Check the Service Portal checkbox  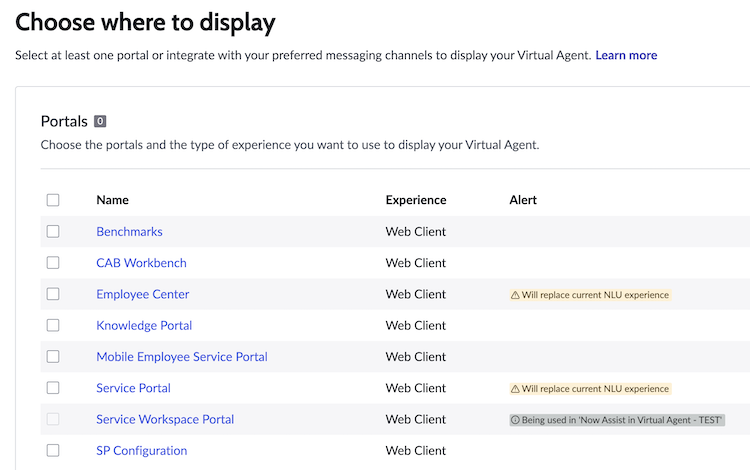53,387
